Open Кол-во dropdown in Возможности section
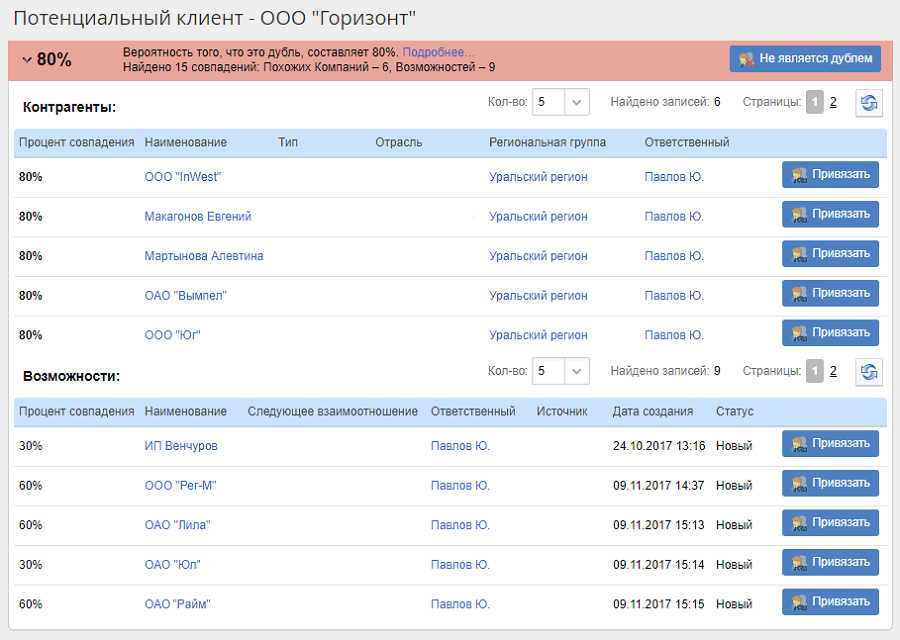 pos(576,371)
